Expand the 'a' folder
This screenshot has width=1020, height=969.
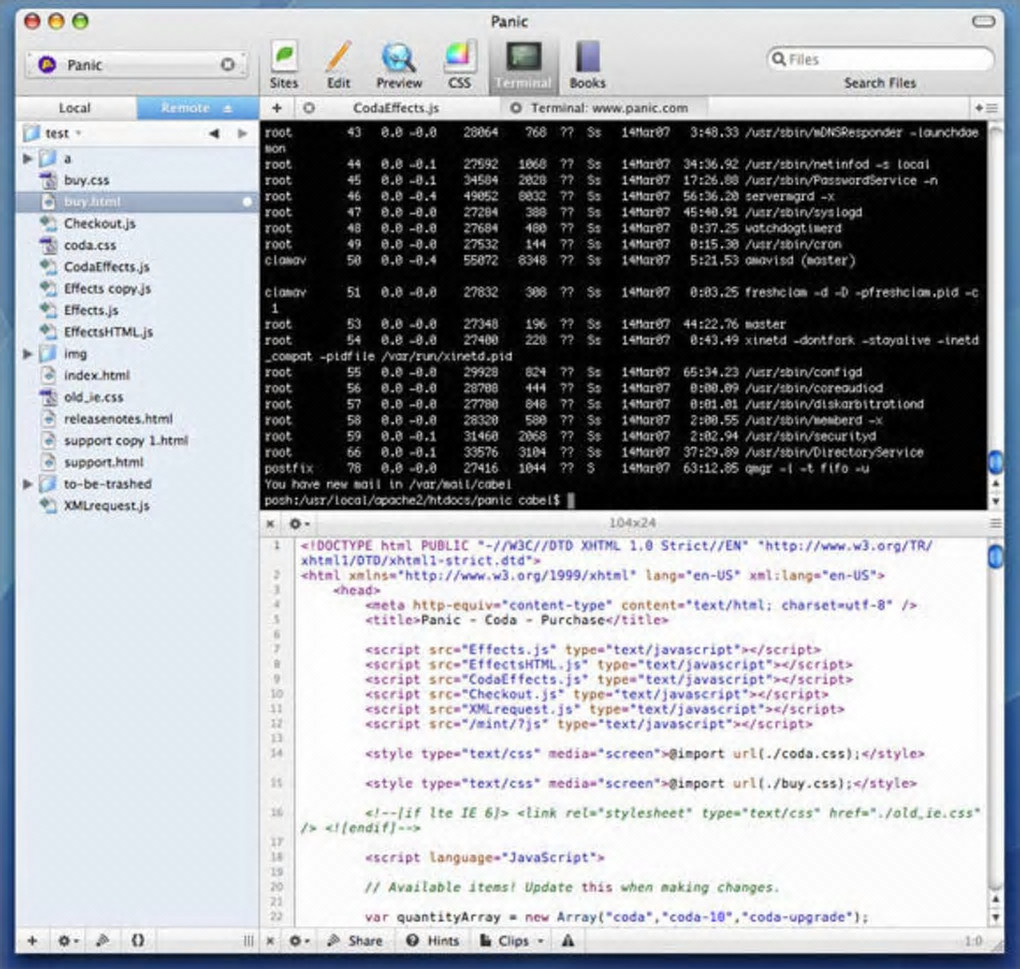pyautogui.click(x=28, y=158)
